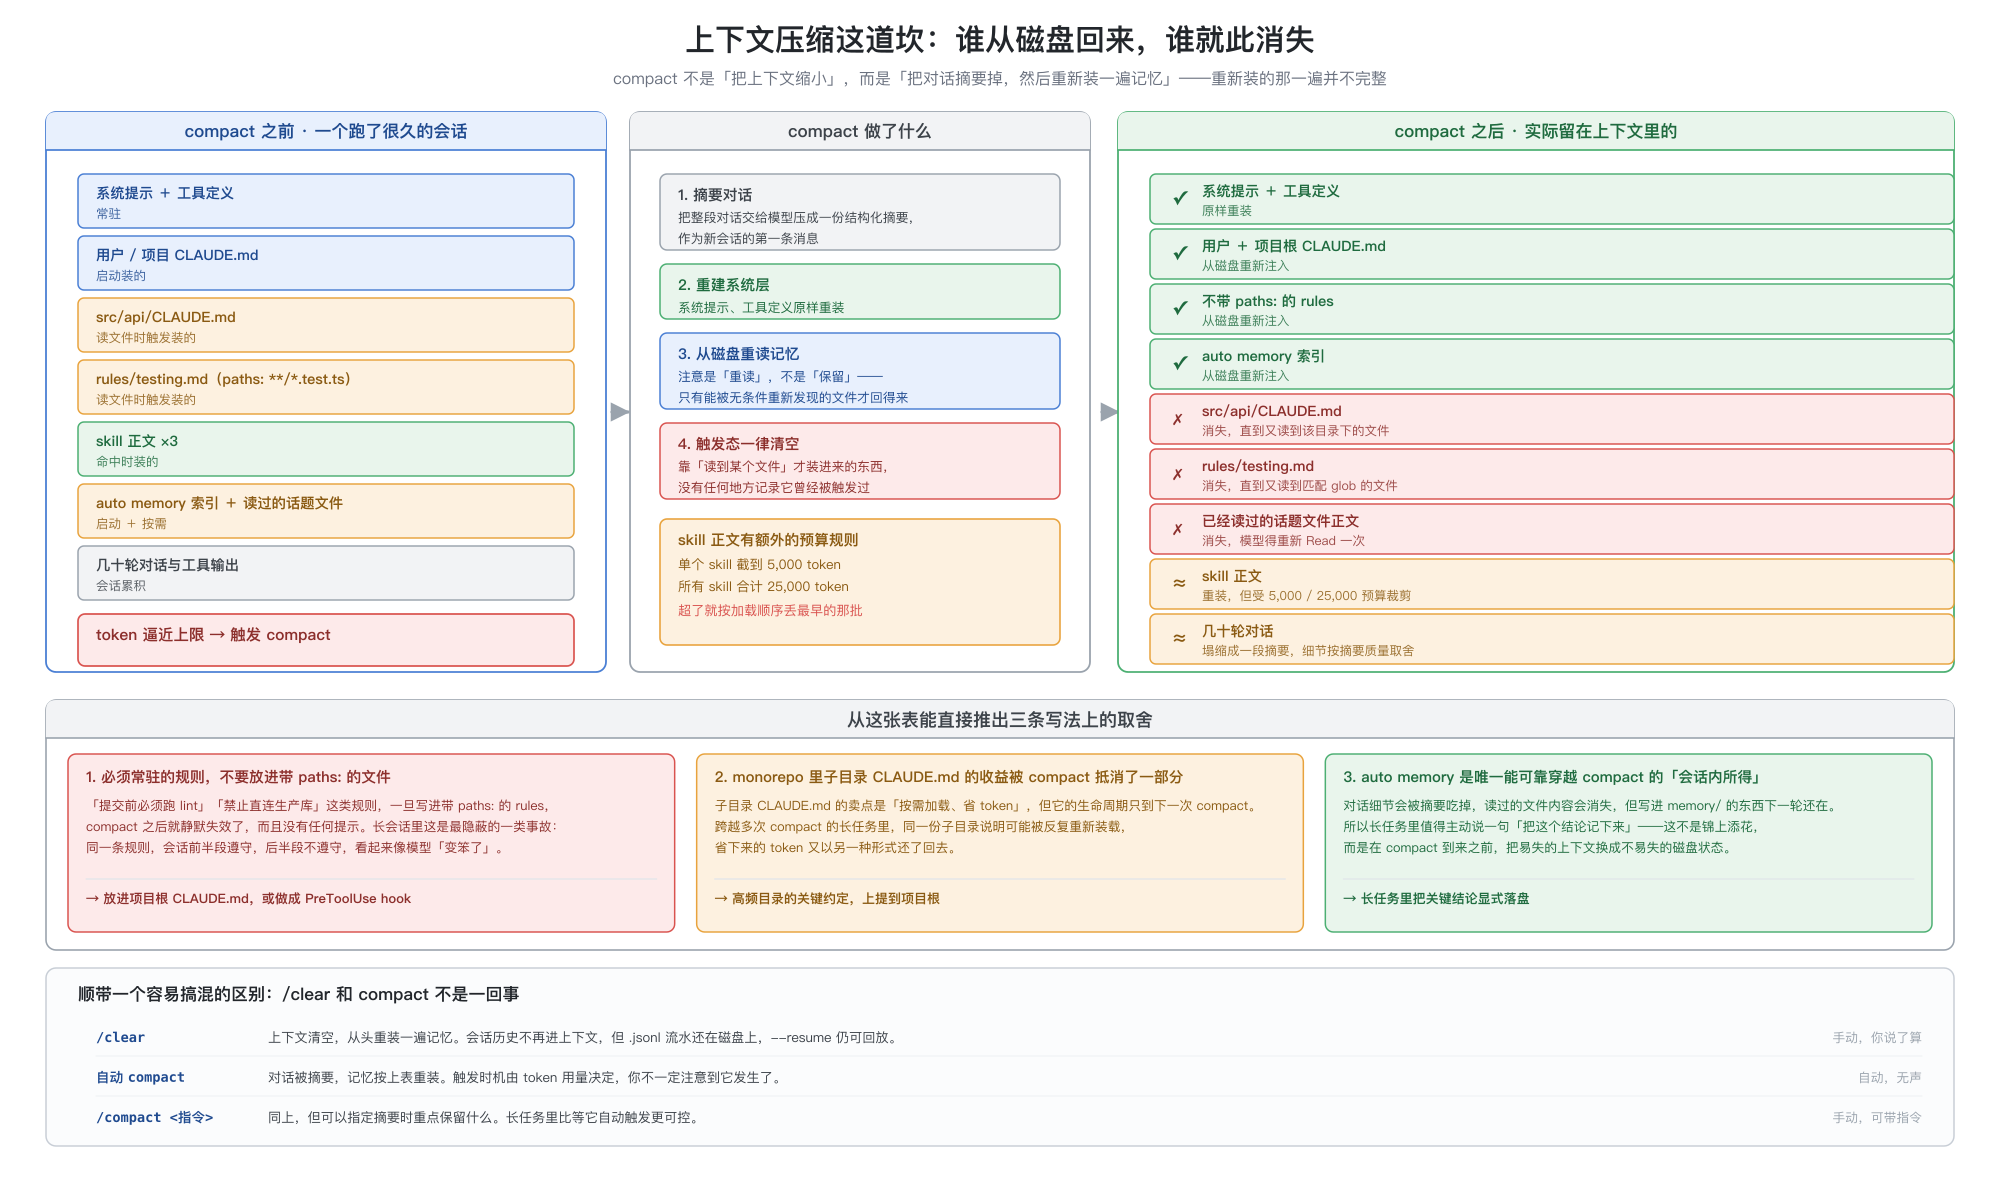
Task: Click the checkmark icon beside 系统提示 + 工具定义 原样重装
Action: tap(1180, 198)
